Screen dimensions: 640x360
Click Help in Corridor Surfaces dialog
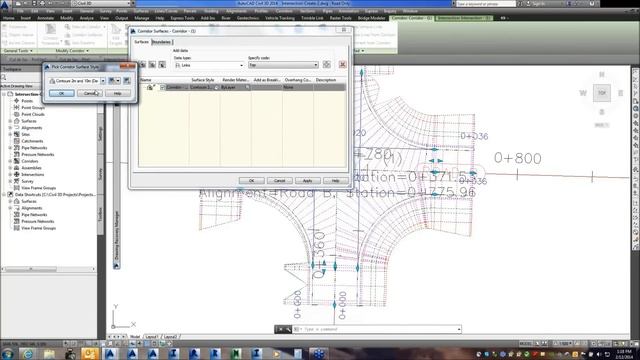pyautogui.click(x=336, y=180)
